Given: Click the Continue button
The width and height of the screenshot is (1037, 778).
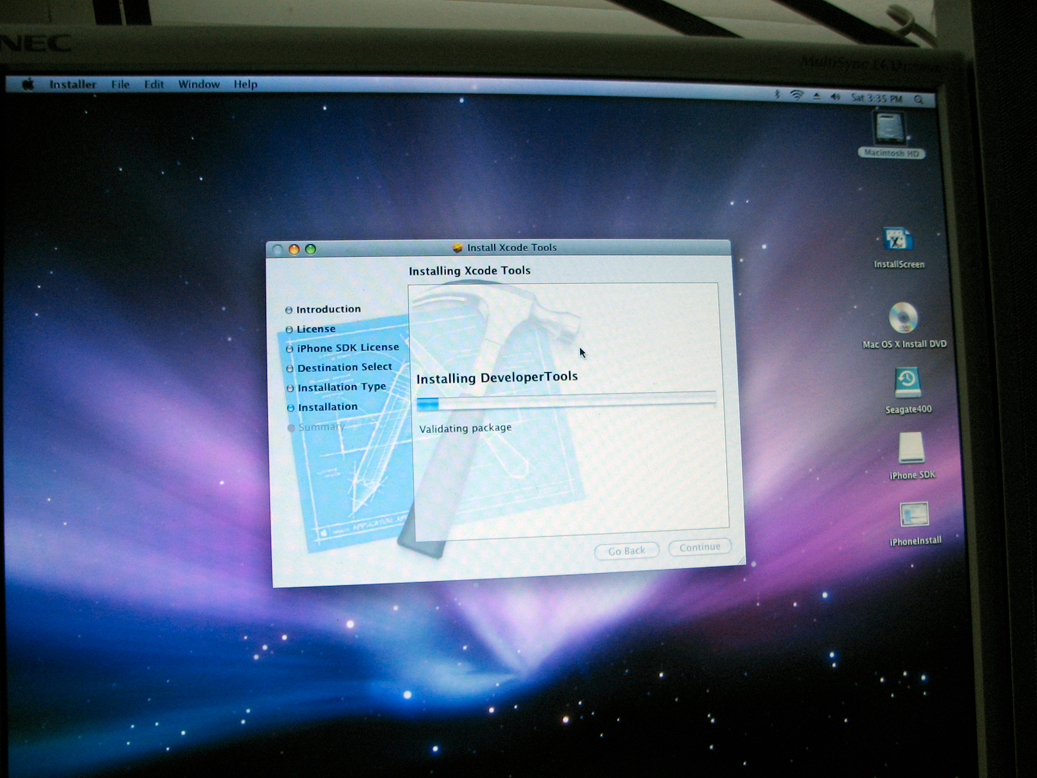Looking at the screenshot, I should coord(700,547).
